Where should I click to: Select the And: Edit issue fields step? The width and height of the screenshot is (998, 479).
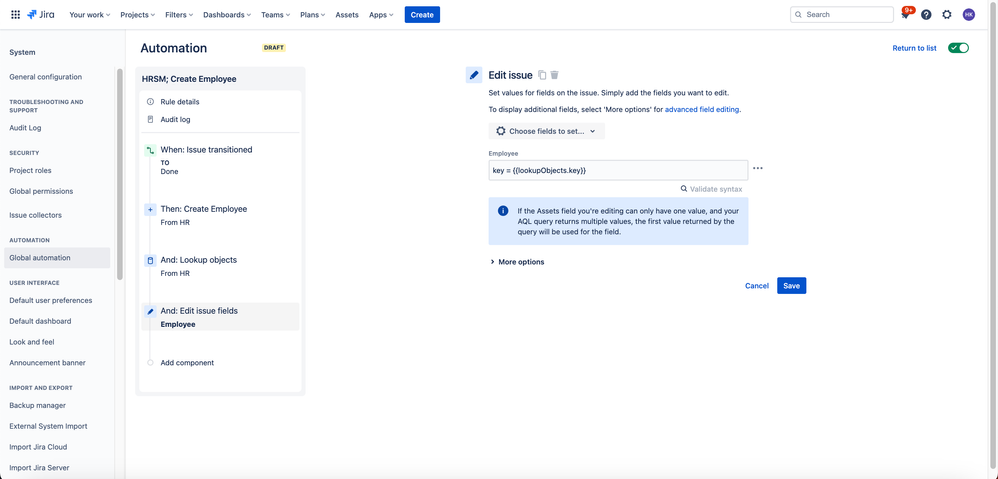point(220,317)
